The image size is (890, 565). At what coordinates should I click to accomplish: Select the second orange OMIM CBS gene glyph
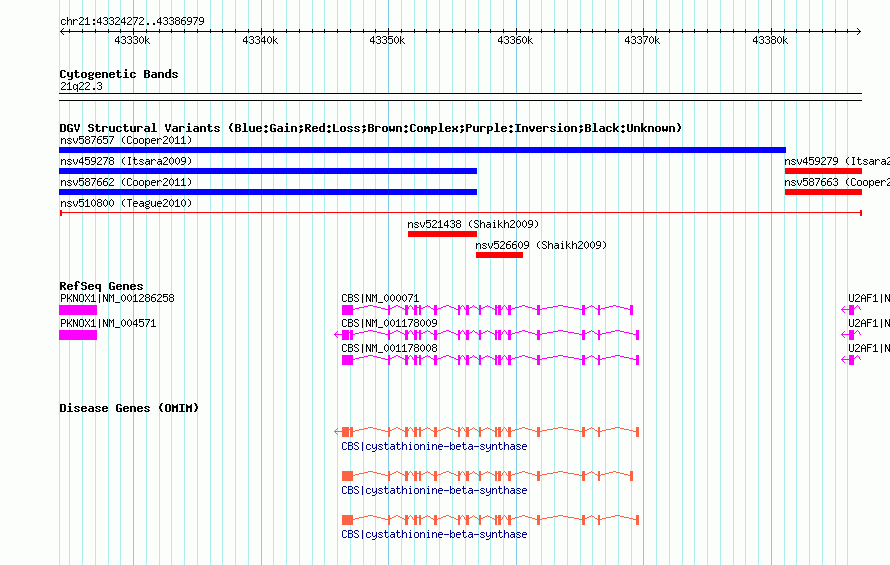(x=488, y=476)
